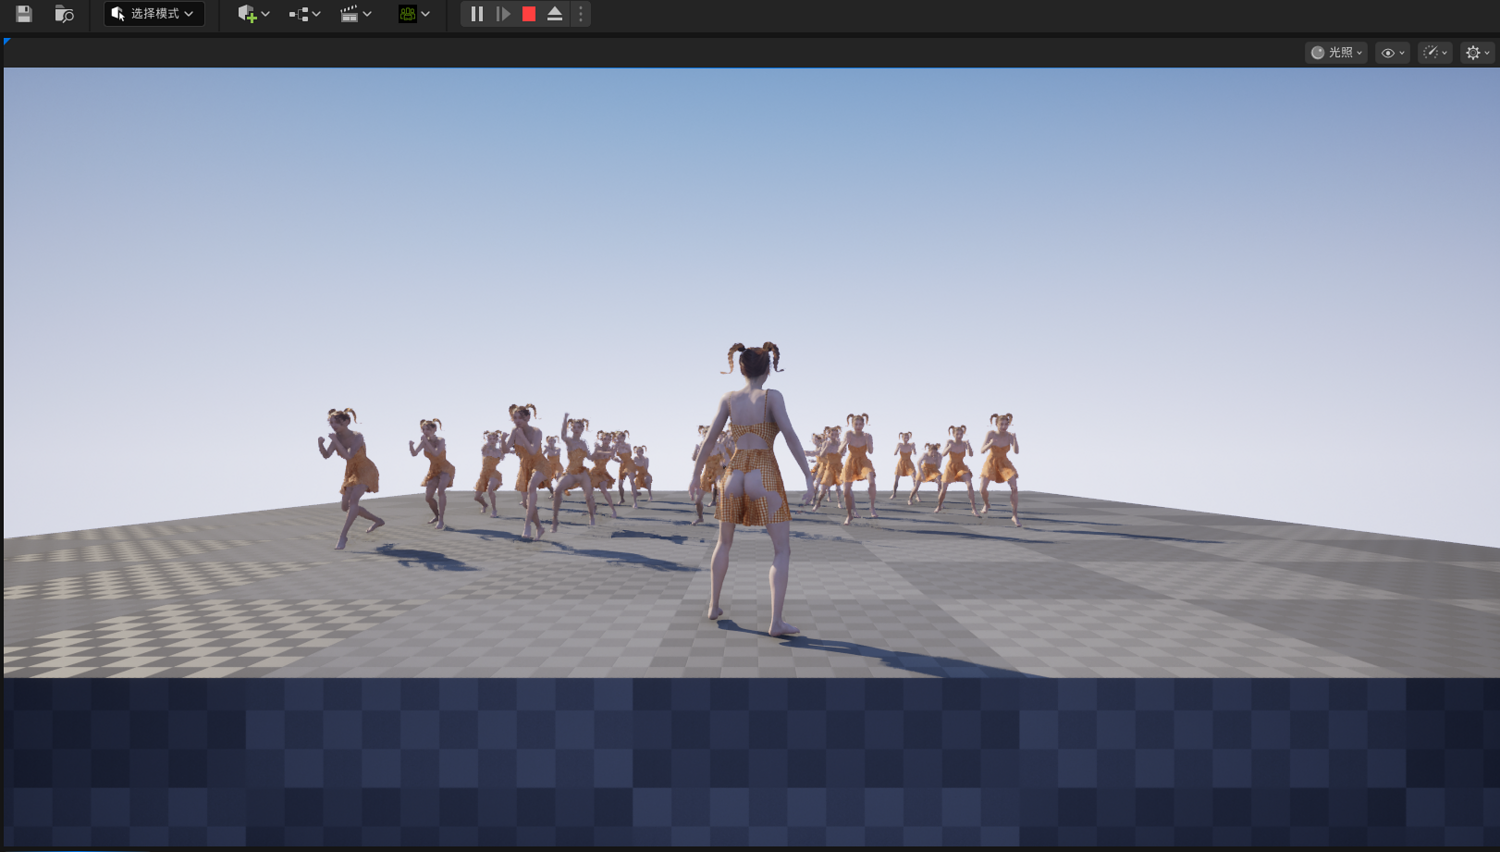Click the eject button in the play controls
The image size is (1500, 852).
coord(555,14)
